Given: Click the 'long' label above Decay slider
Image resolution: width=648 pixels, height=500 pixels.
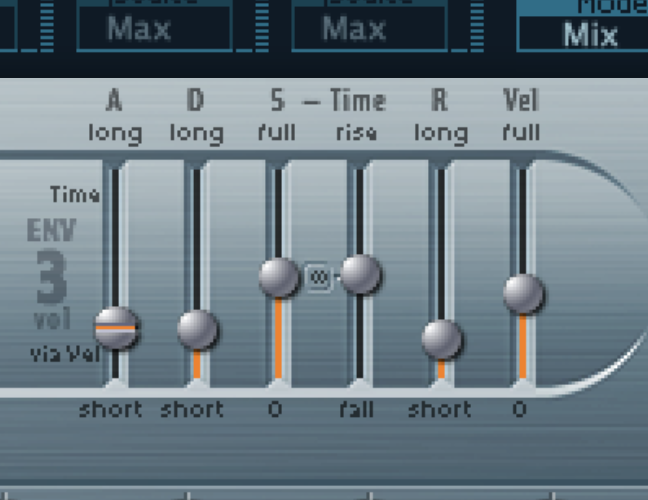Looking at the screenshot, I should pos(196,133).
